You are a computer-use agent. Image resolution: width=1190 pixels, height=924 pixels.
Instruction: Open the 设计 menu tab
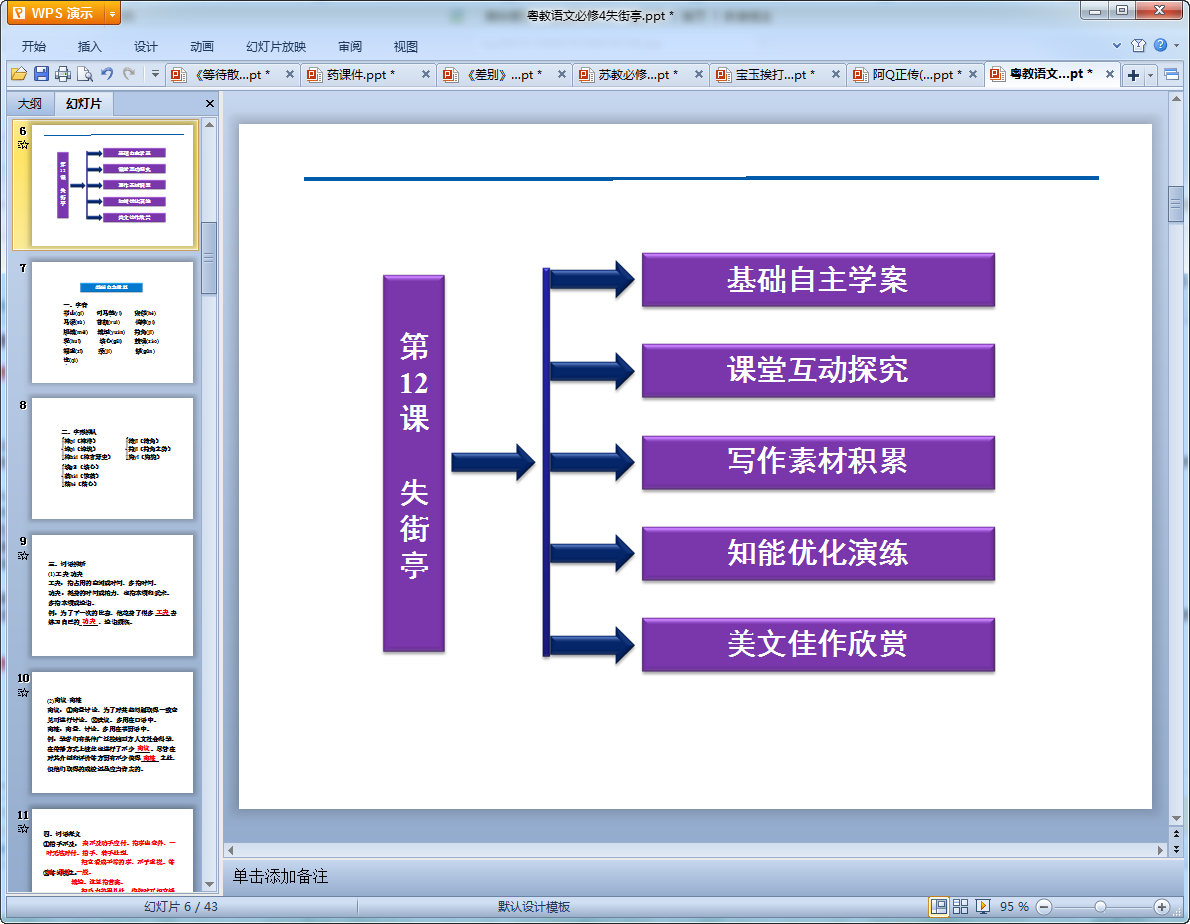point(145,46)
